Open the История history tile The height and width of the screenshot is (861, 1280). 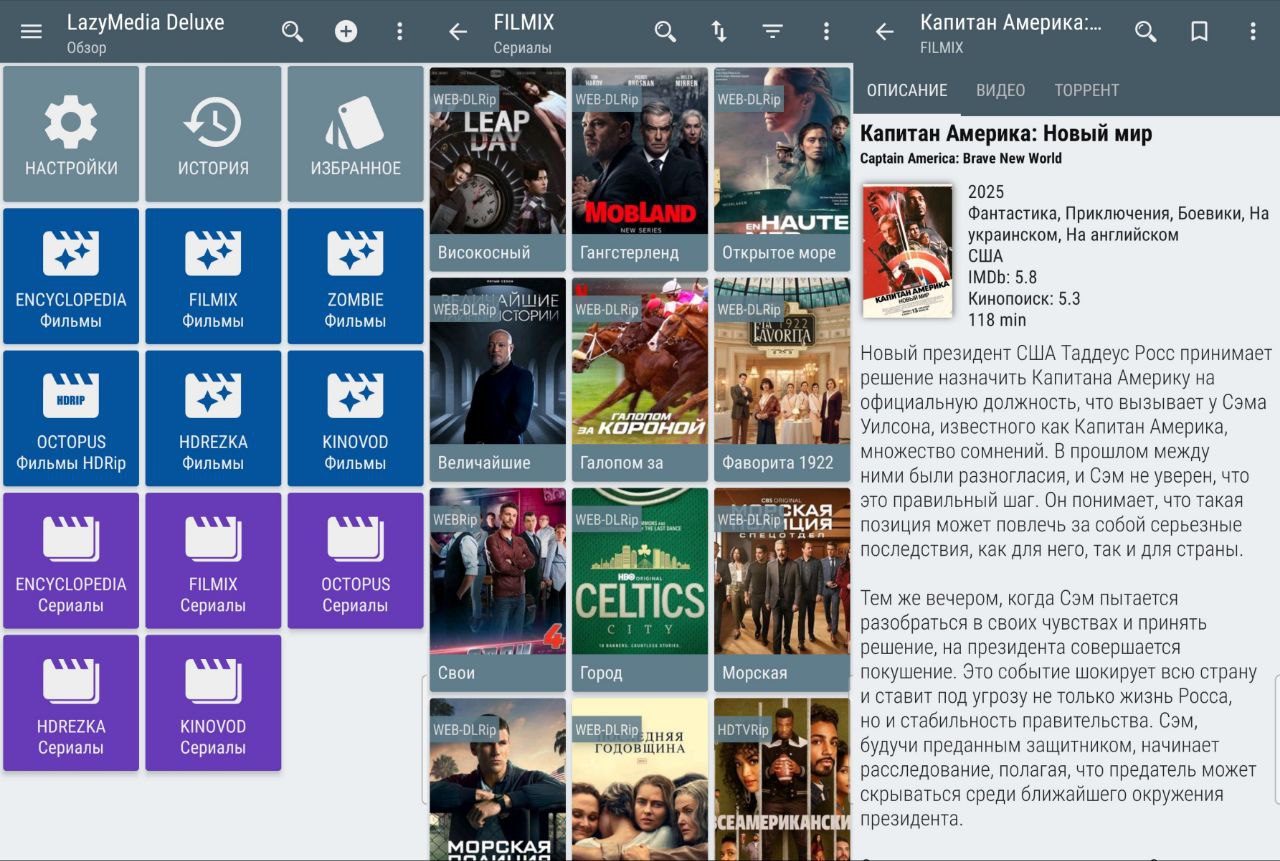(x=213, y=134)
